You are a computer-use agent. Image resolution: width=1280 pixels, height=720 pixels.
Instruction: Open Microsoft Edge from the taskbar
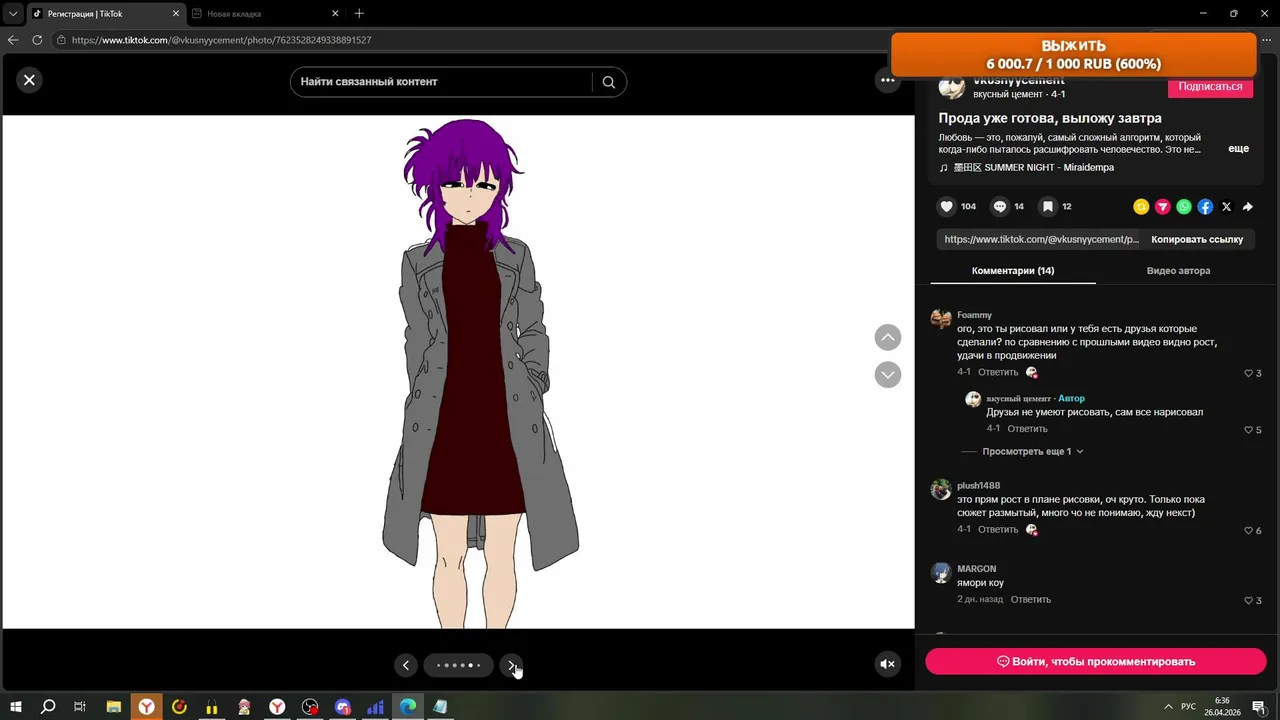coord(408,707)
